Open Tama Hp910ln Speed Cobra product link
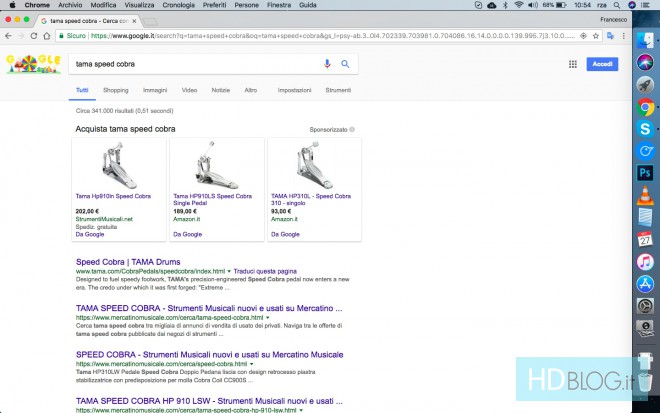Screen dimensions: 660x413 113,196
